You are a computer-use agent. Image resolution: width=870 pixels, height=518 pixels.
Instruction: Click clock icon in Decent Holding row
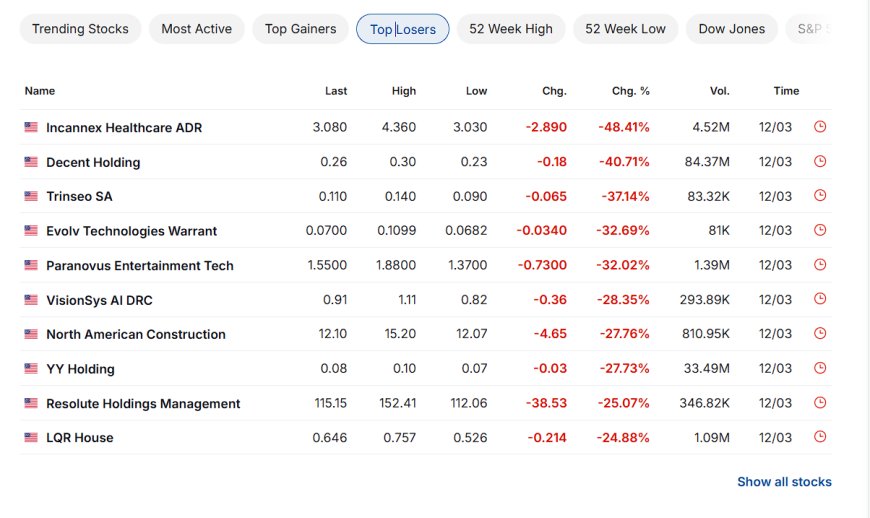[x=820, y=161]
